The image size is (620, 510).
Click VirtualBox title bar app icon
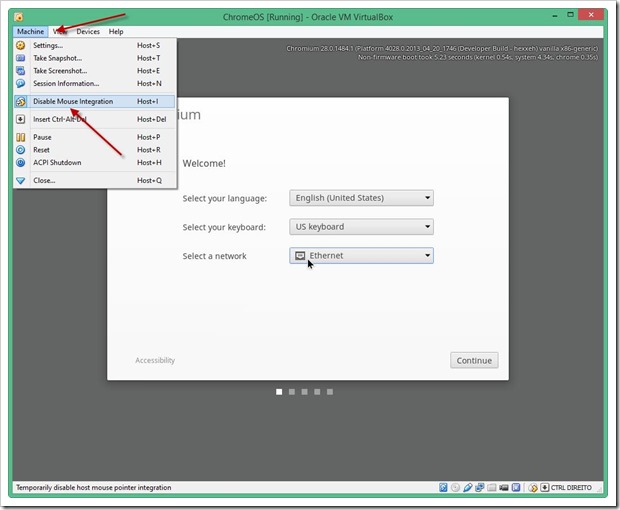(x=19, y=17)
